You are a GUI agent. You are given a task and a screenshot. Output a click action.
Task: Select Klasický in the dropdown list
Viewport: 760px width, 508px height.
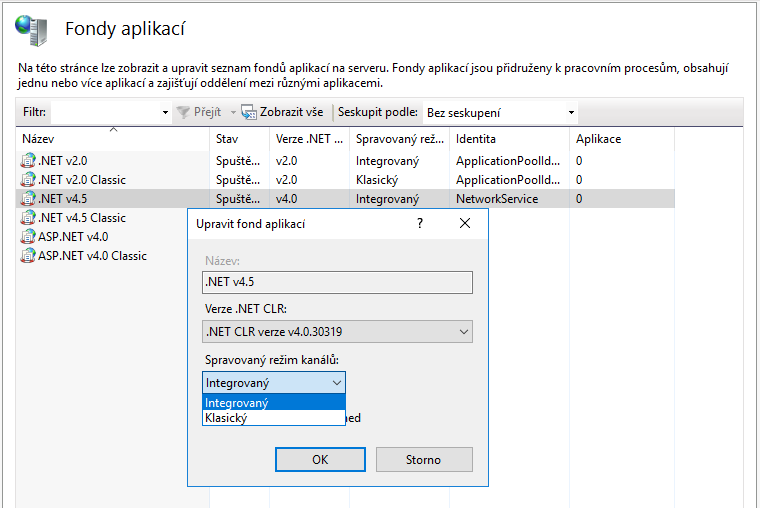point(274,418)
